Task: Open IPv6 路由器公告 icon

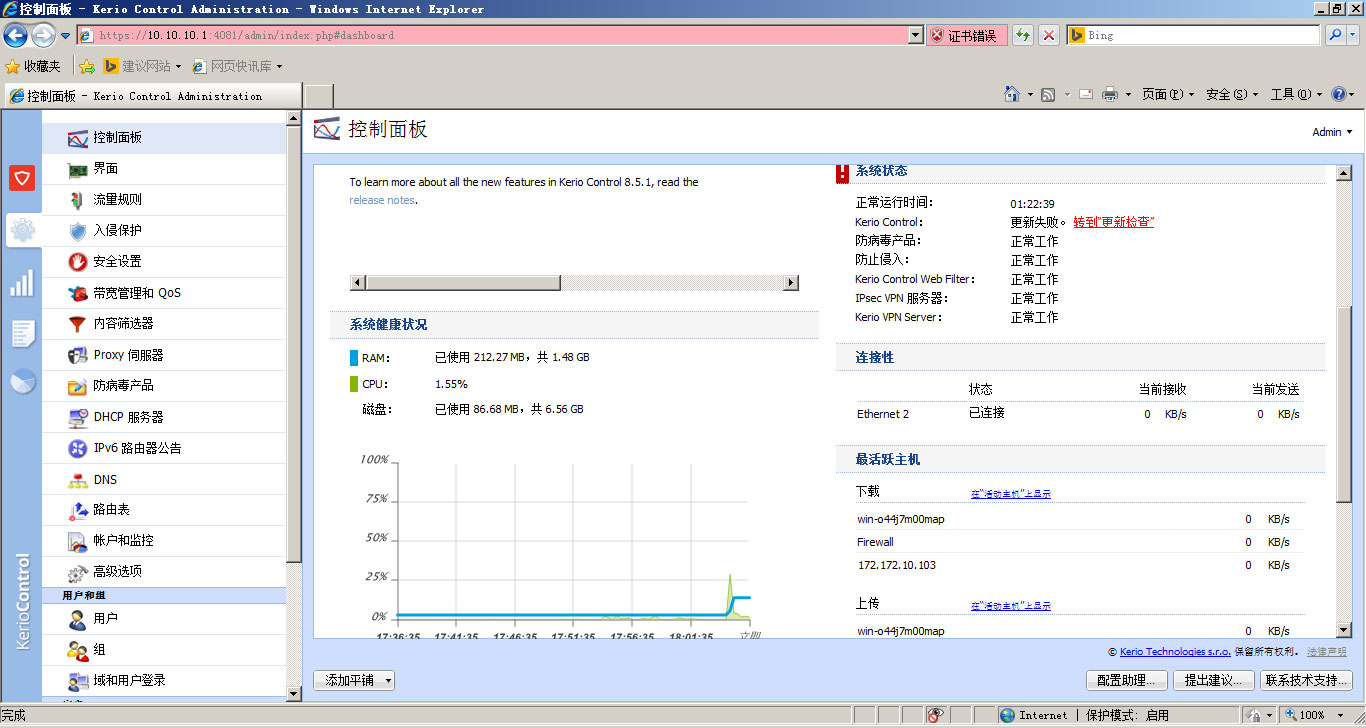Action: 78,448
